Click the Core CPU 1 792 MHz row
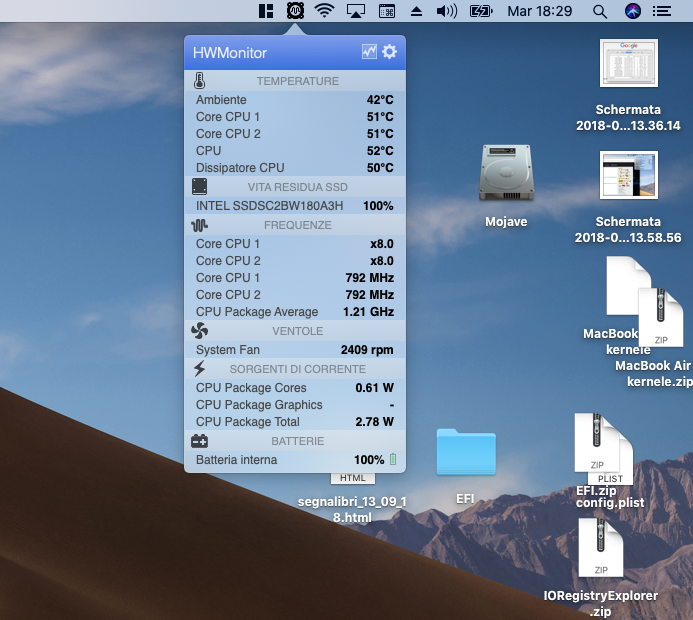 295,278
